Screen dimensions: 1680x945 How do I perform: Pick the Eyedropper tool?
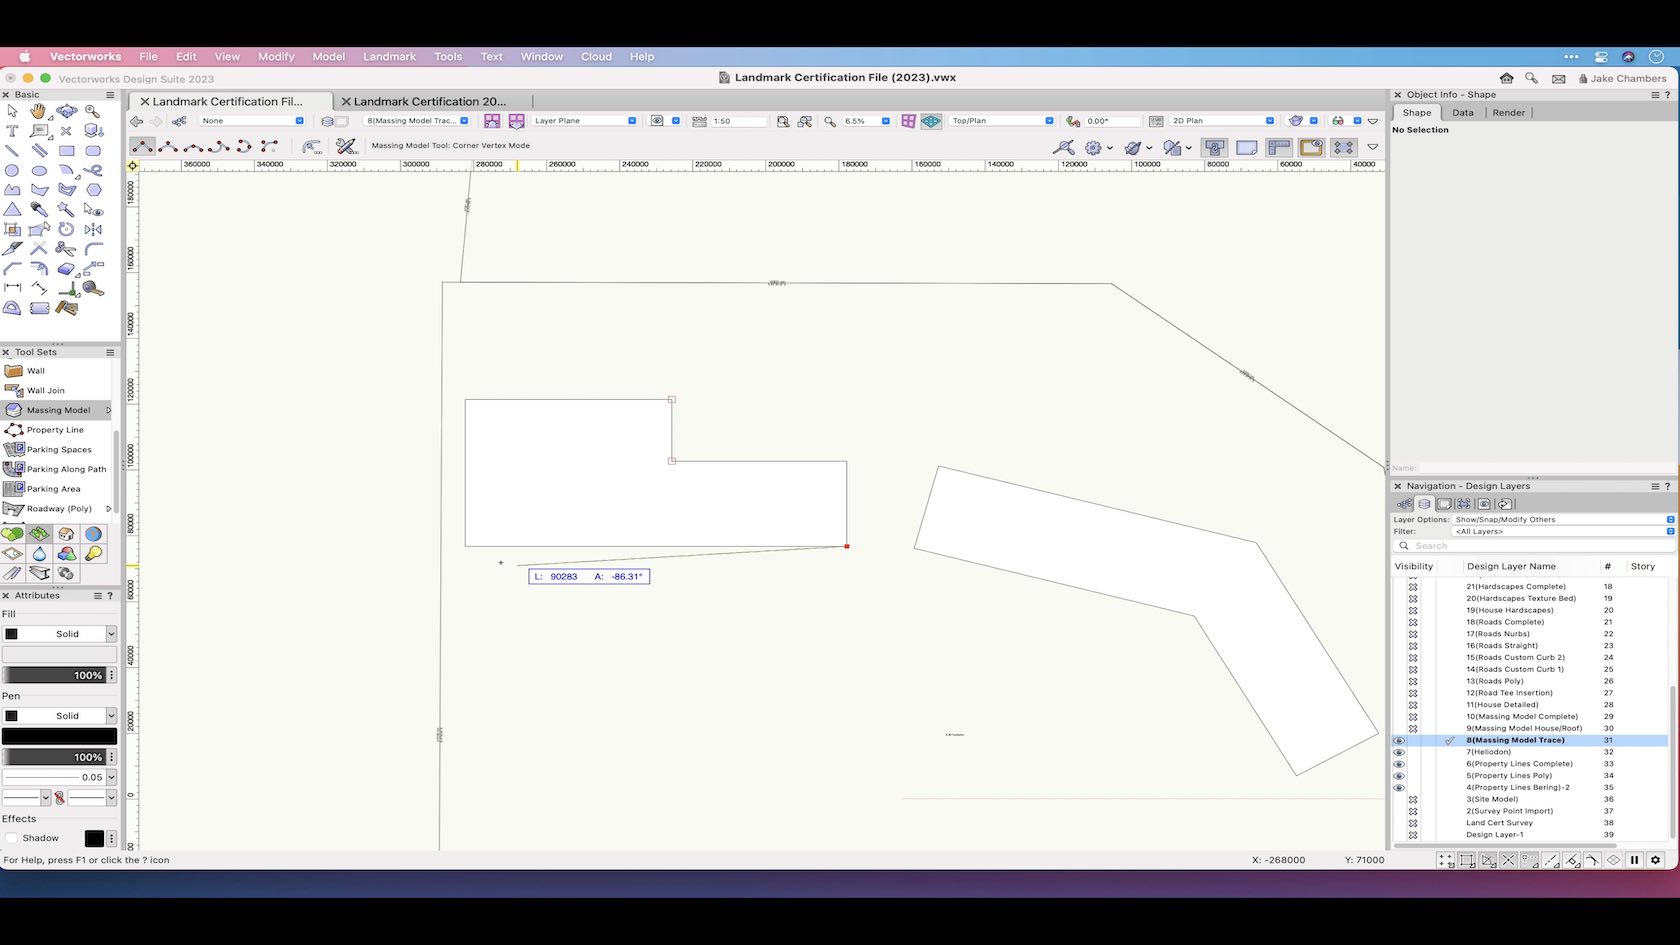(39, 209)
